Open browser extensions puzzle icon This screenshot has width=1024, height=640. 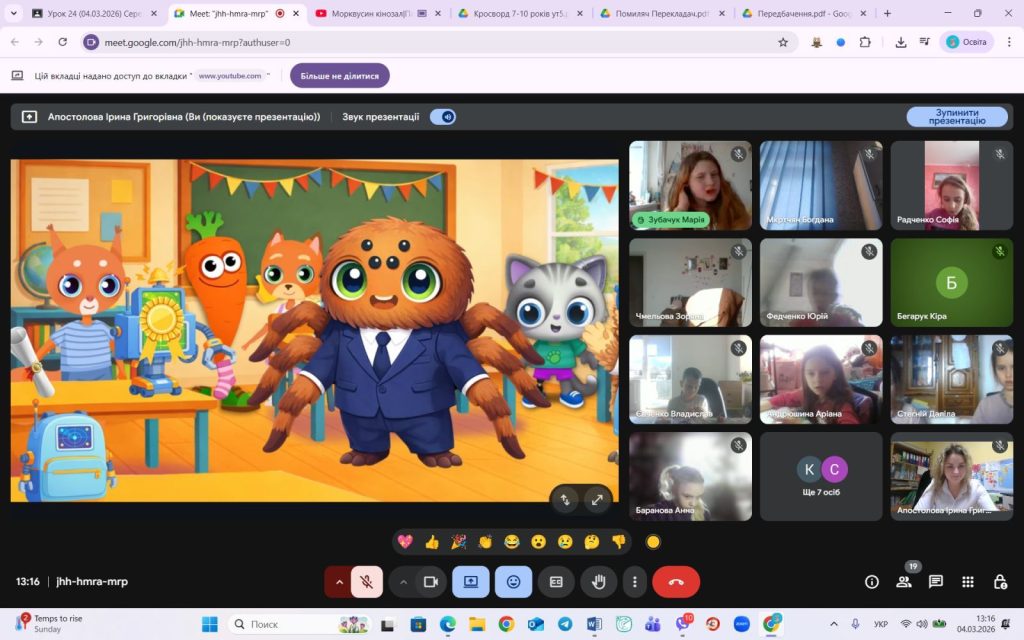coord(865,42)
